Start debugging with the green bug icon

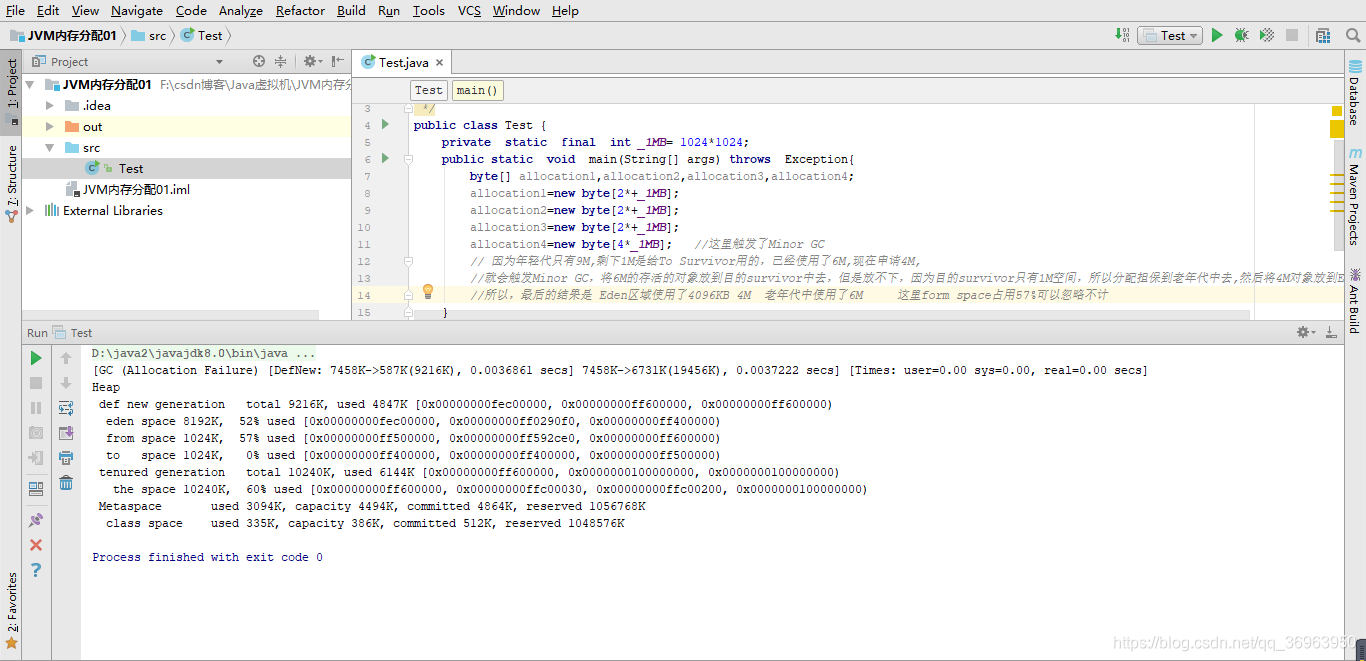point(1241,35)
